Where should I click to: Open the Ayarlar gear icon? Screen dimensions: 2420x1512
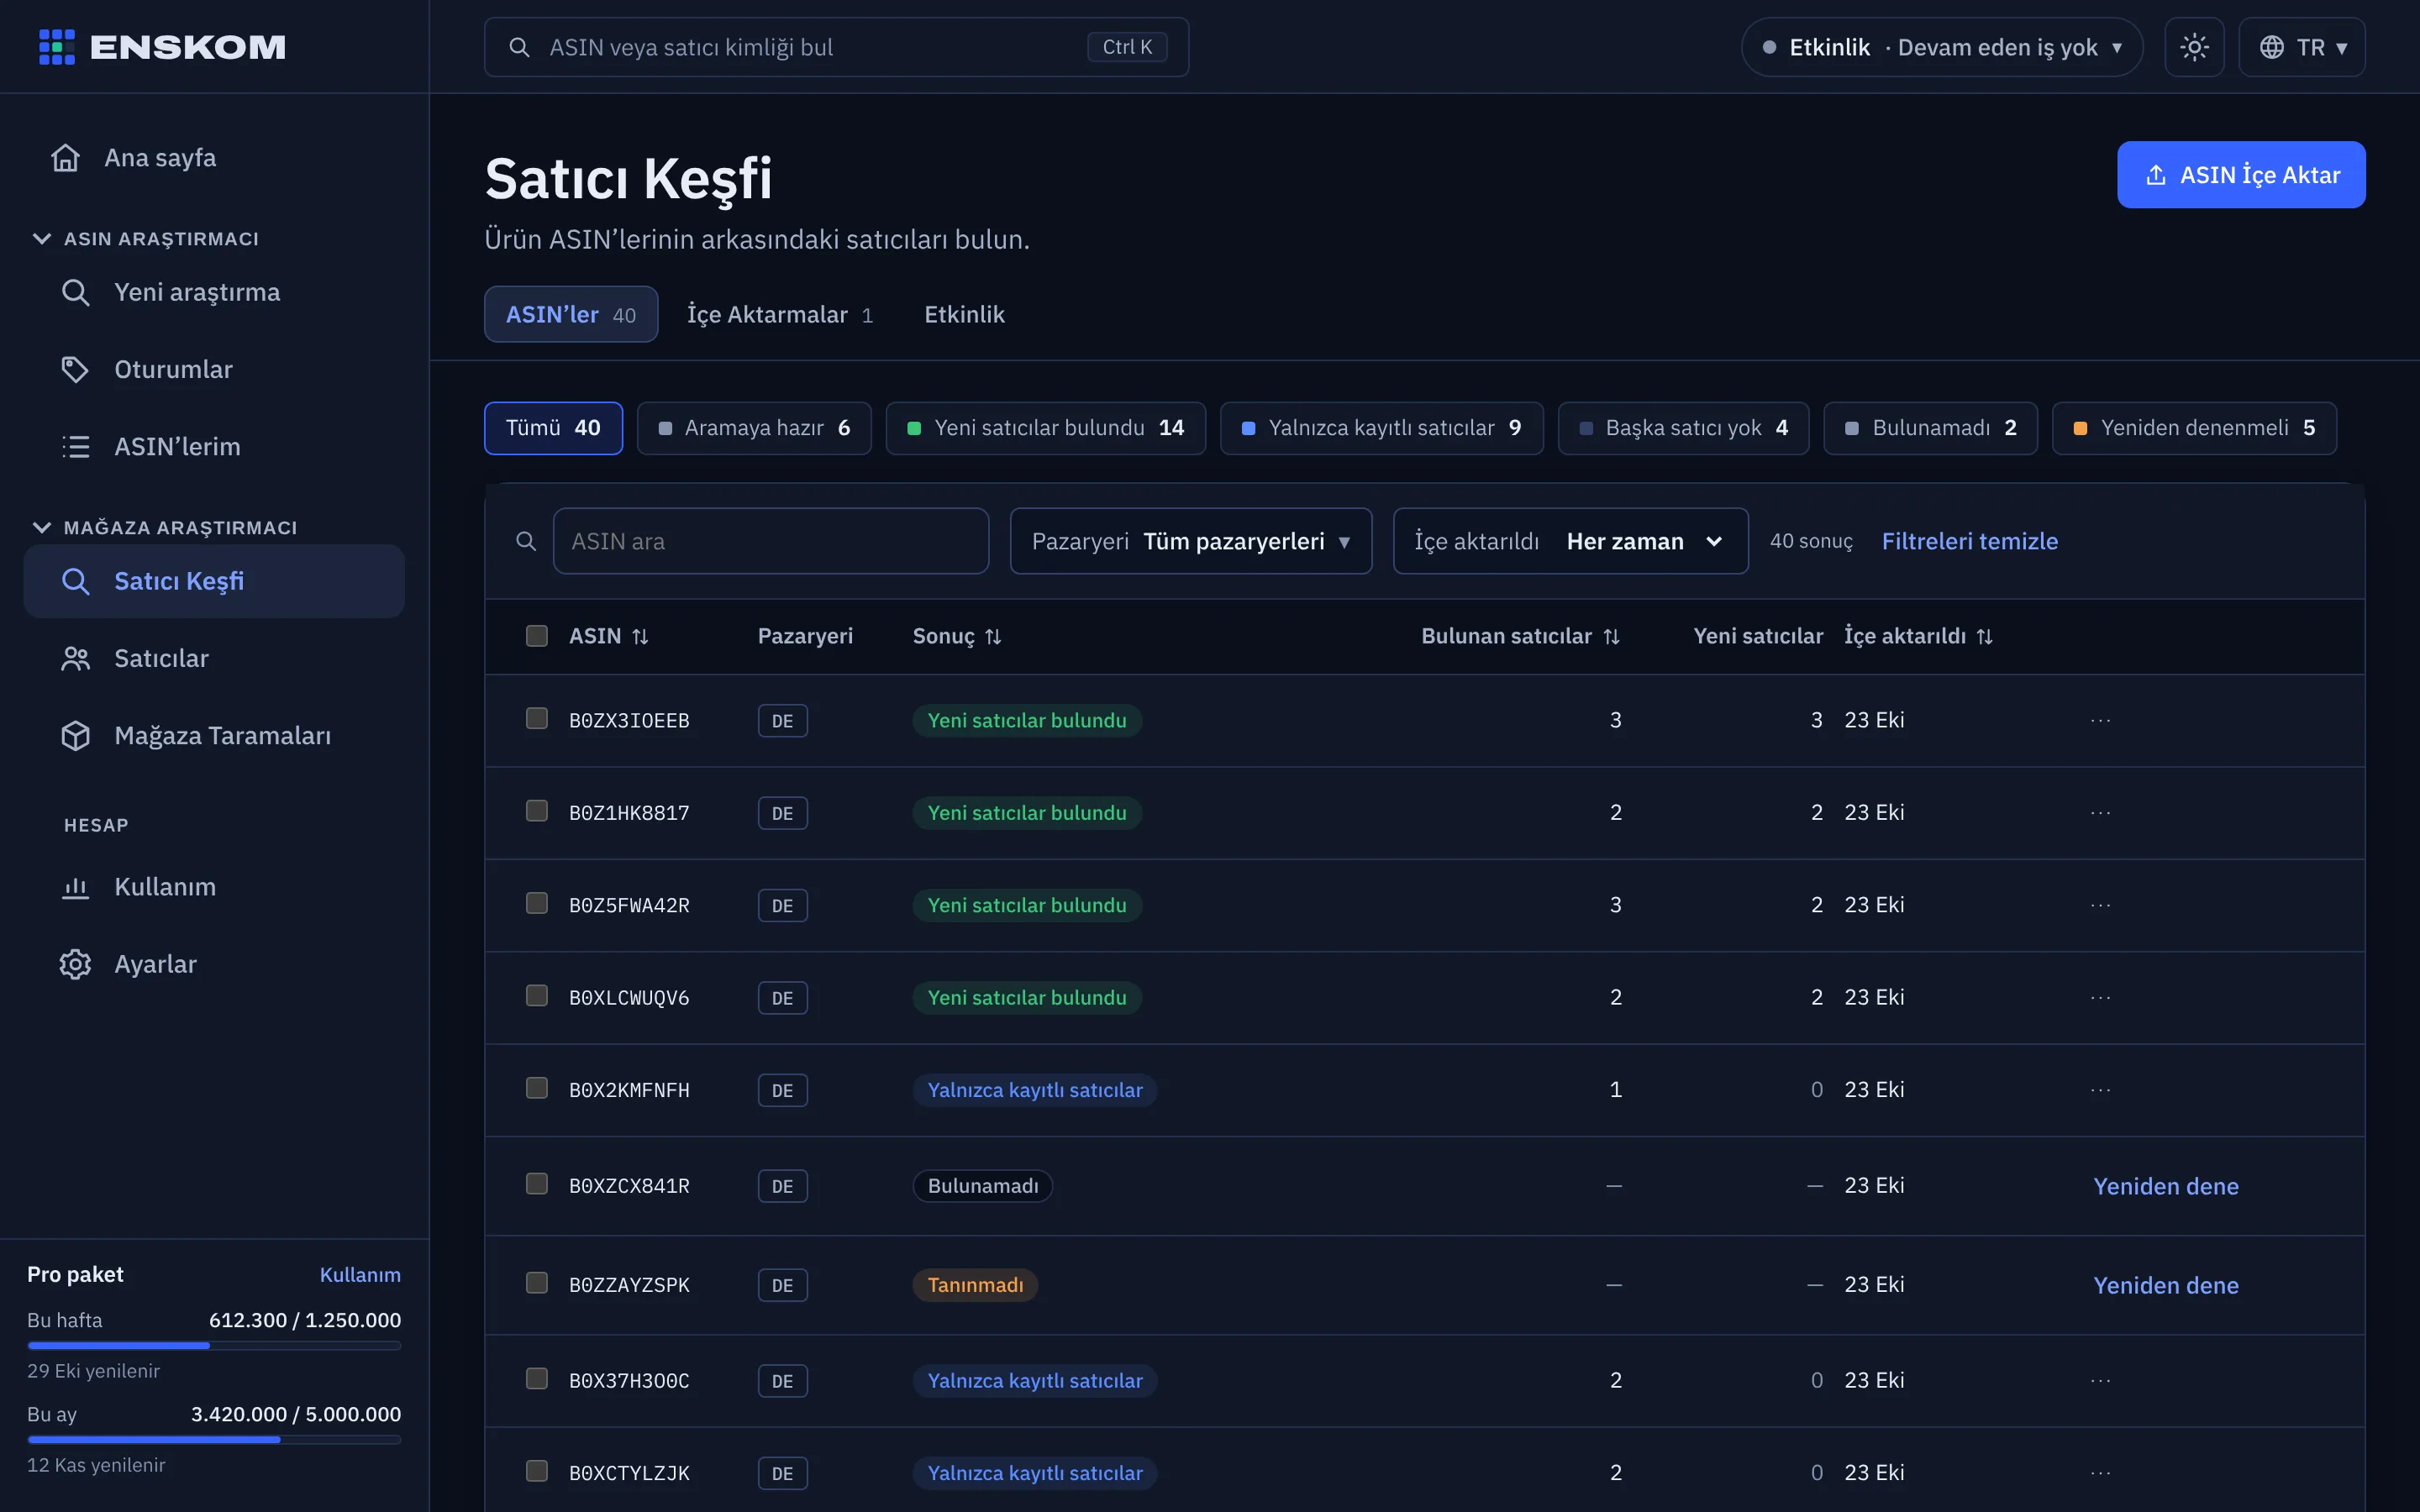[x=75, y=964]
